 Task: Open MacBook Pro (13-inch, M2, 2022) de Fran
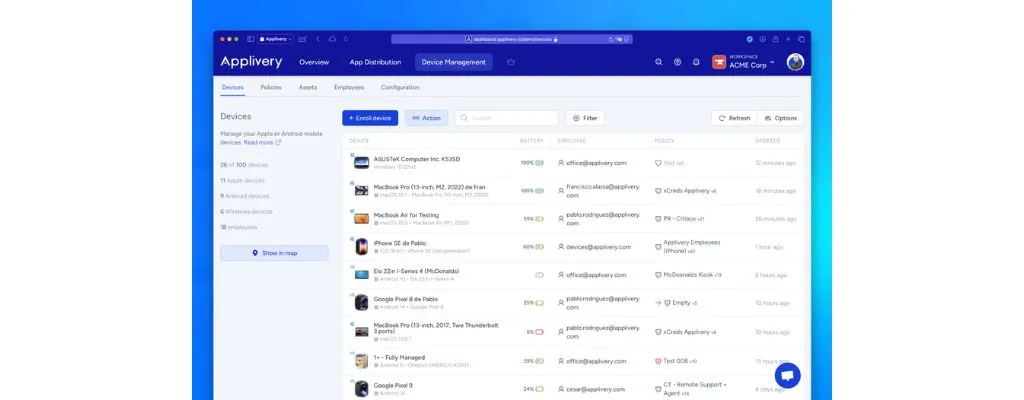[x=429, y=187]
